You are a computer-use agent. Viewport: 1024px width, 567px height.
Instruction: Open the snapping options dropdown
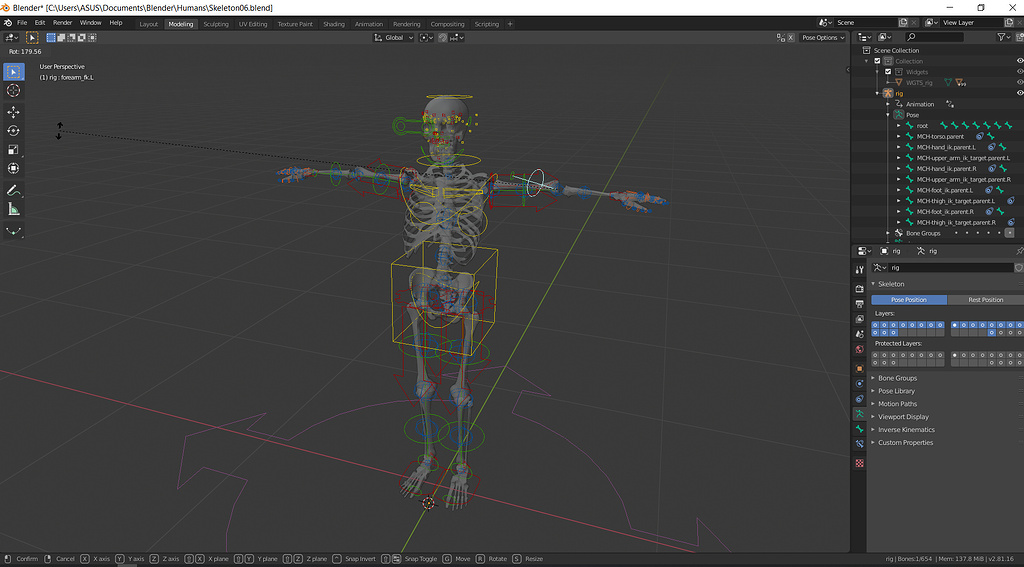pos(457,38)
